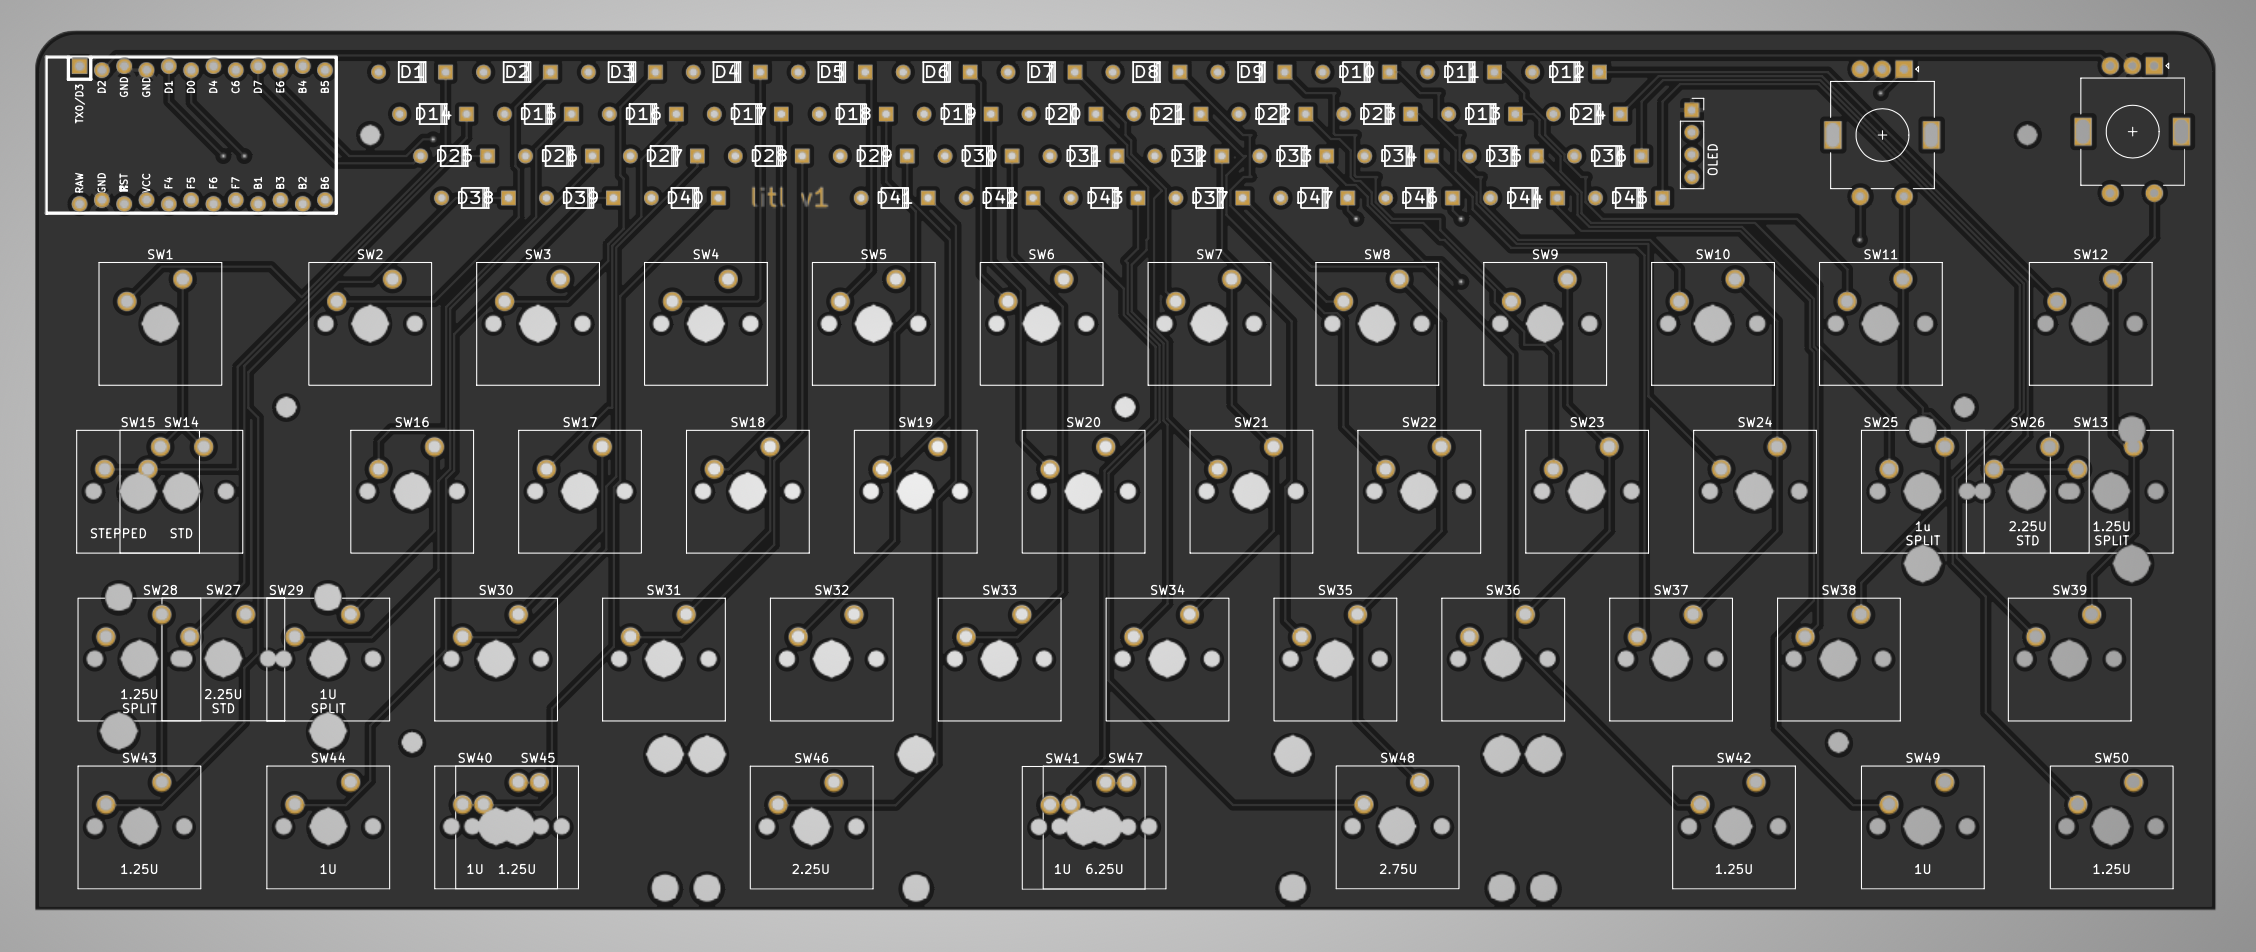Select the D36 diode label
Viewport: 2256px width, 952px height.
coord(1607,156)
